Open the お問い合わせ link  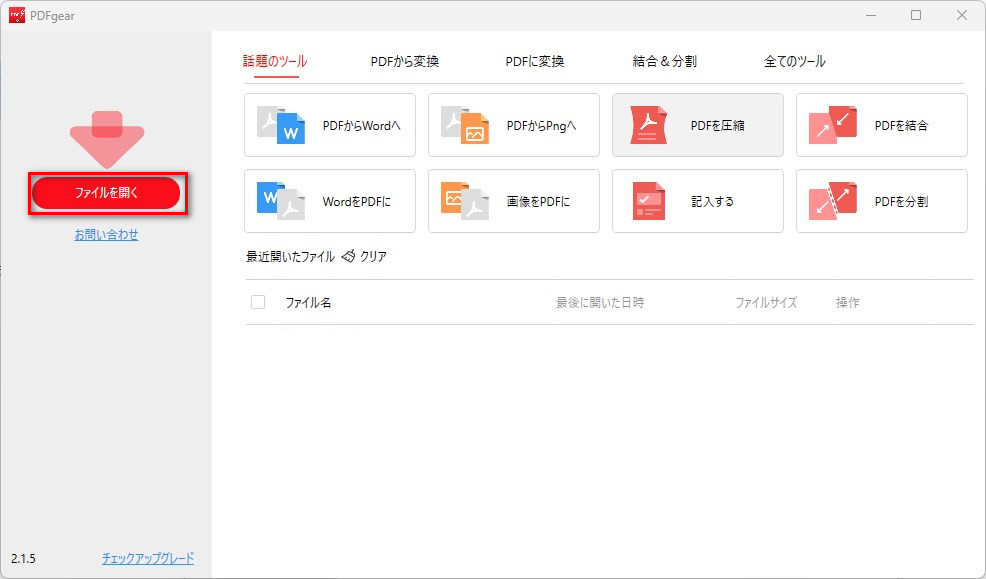click(105, 235)
